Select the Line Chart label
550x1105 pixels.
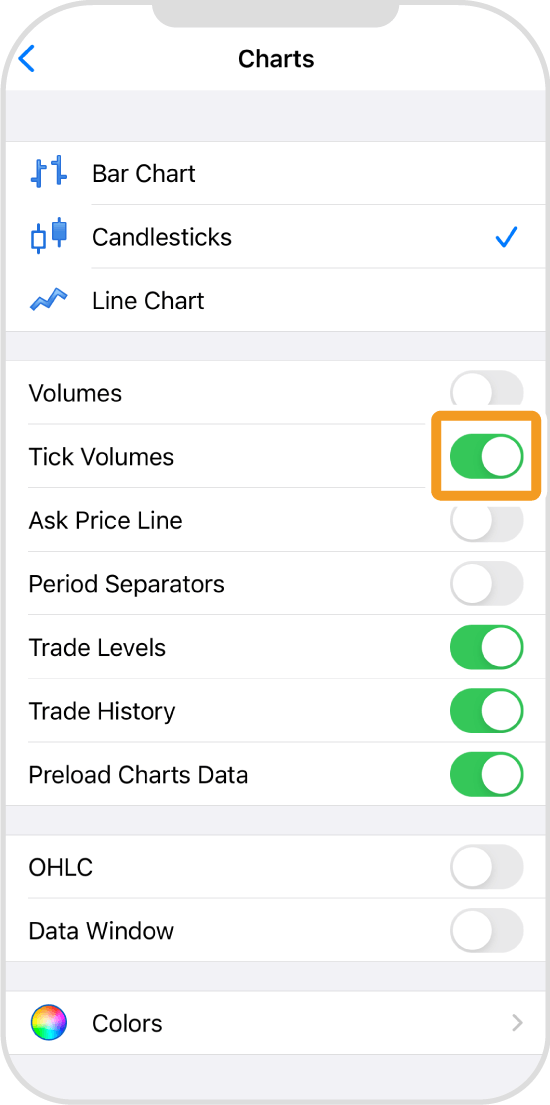(x=148, y=301)
